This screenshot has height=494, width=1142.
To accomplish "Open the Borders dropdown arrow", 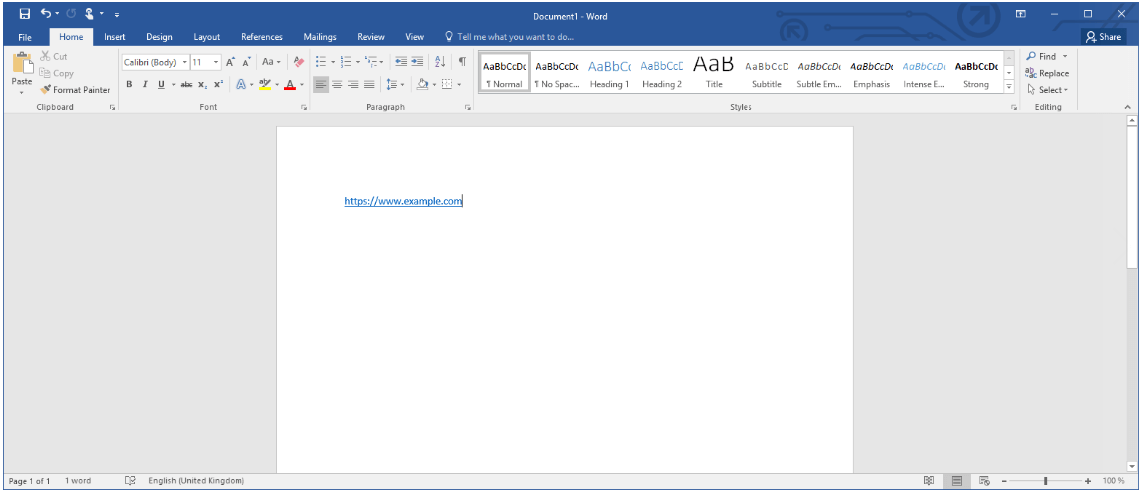I will click(460, 85).
